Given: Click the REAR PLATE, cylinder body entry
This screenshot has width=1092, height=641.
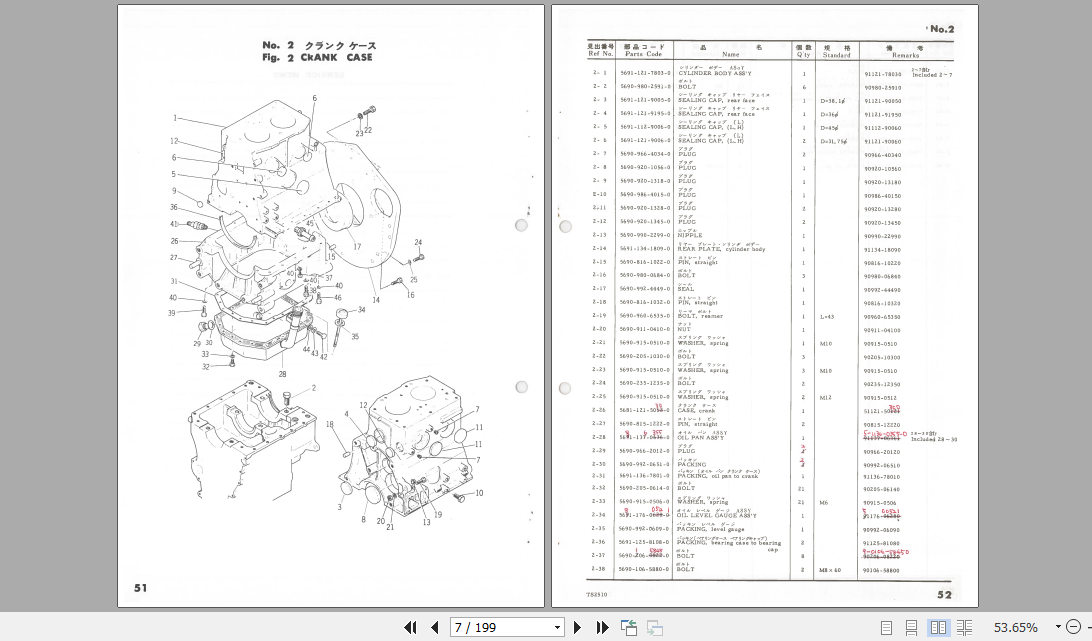Looking at the screenshot, I should (x=722, y=249).
